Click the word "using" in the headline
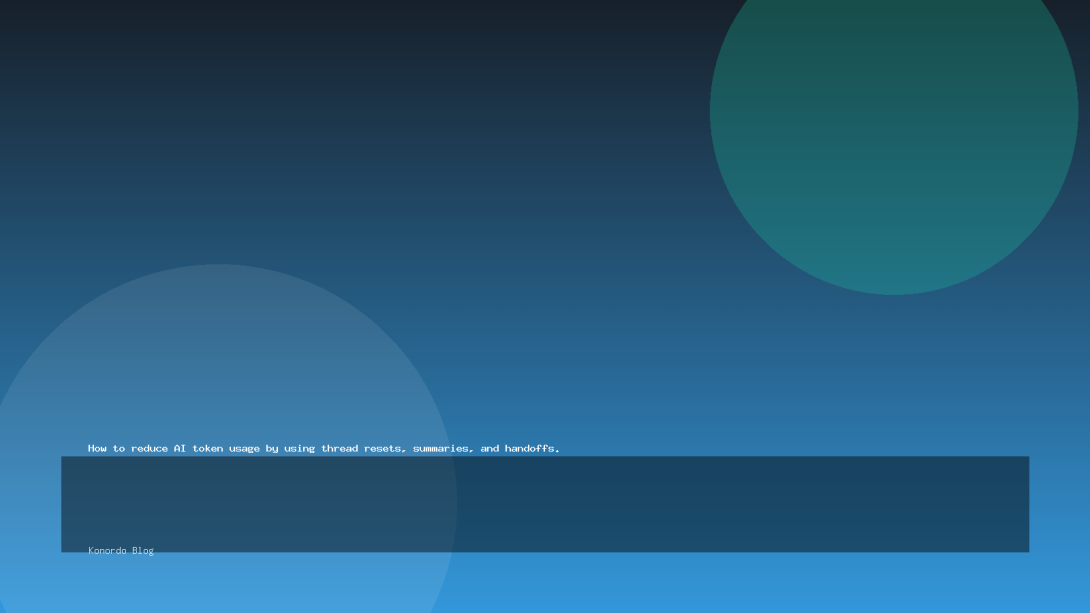Viewport: 1090px width, 613px height. 299,448
